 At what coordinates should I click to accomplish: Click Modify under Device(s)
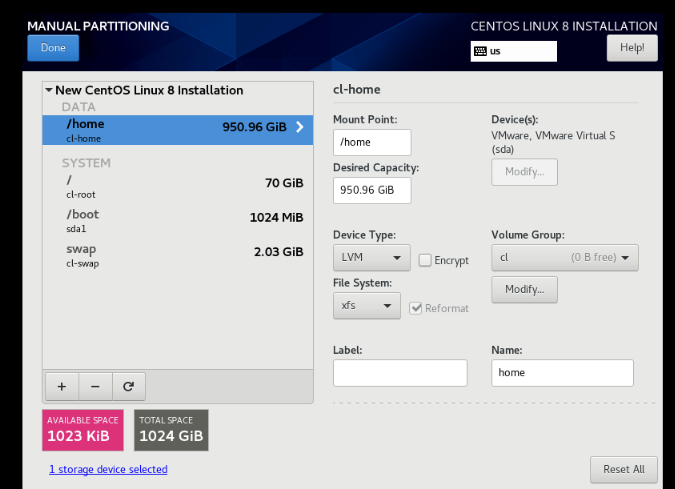524,172
